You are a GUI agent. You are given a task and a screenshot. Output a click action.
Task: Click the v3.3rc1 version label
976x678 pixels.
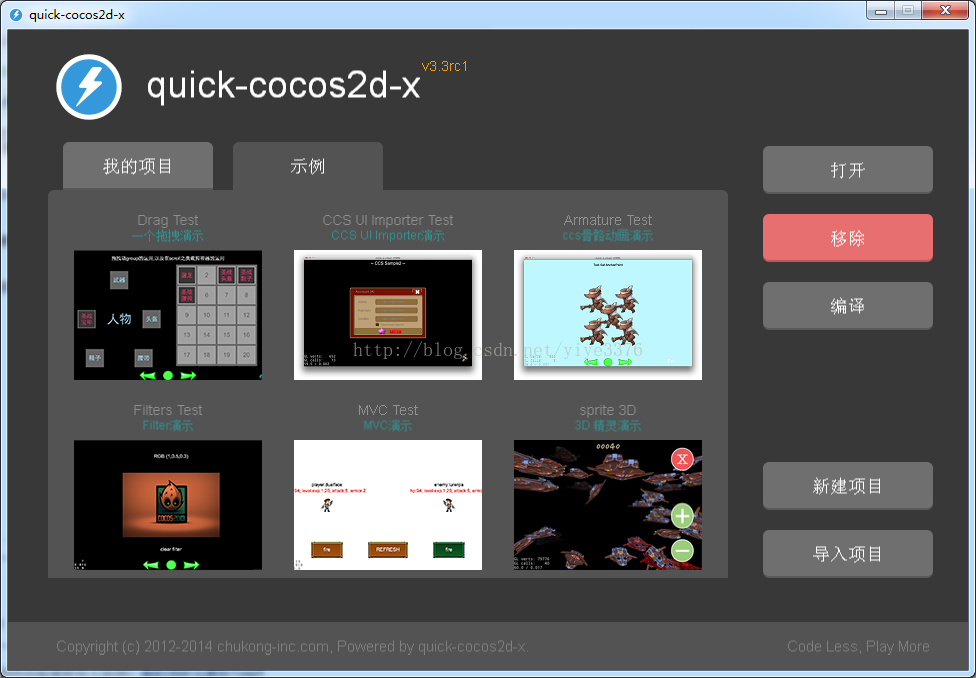click(444, 66)
